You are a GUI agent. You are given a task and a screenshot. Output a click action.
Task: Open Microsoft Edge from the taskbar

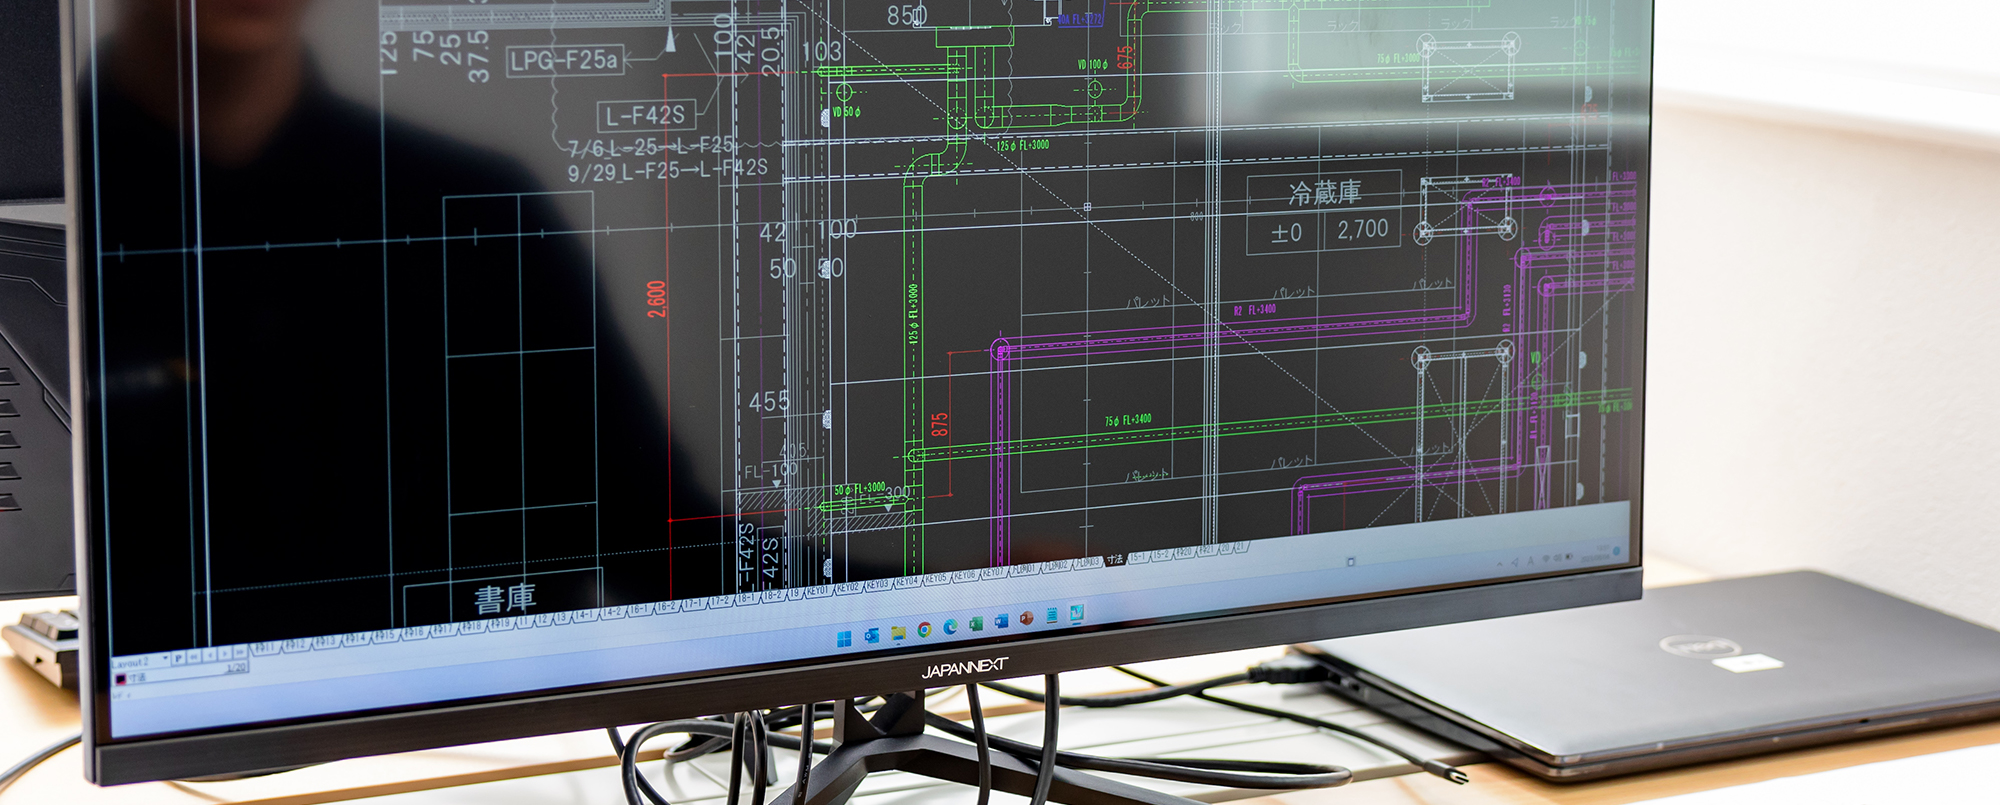(x=950, y=627)
